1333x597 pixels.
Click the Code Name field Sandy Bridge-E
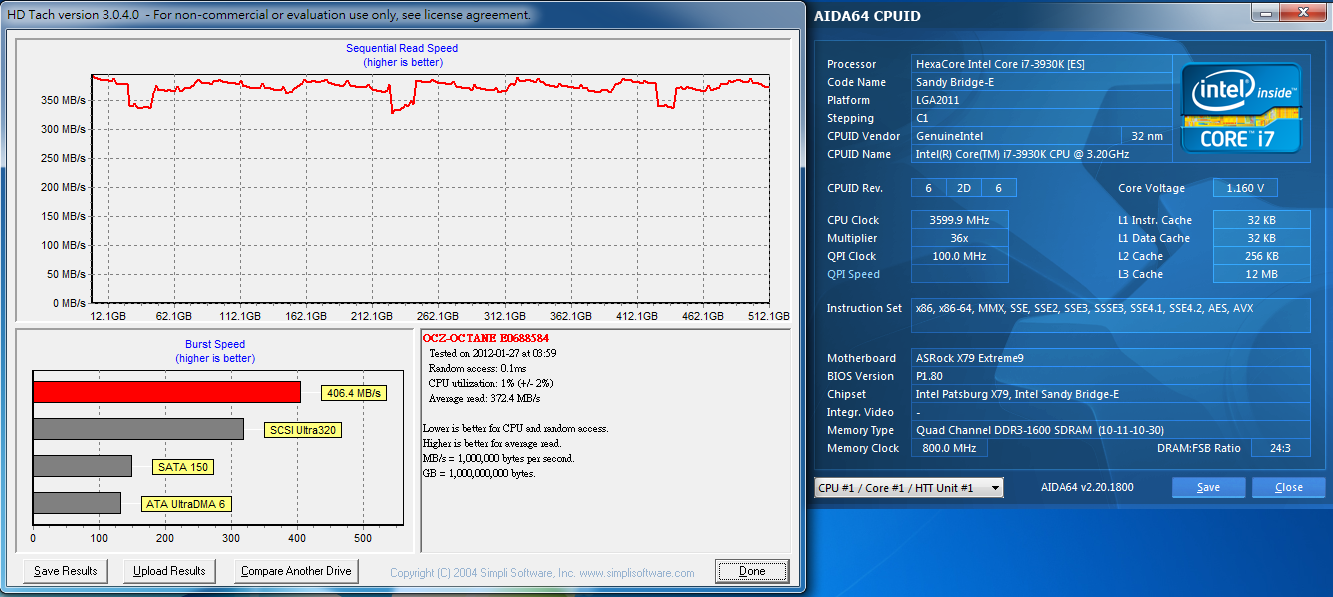1041,82
